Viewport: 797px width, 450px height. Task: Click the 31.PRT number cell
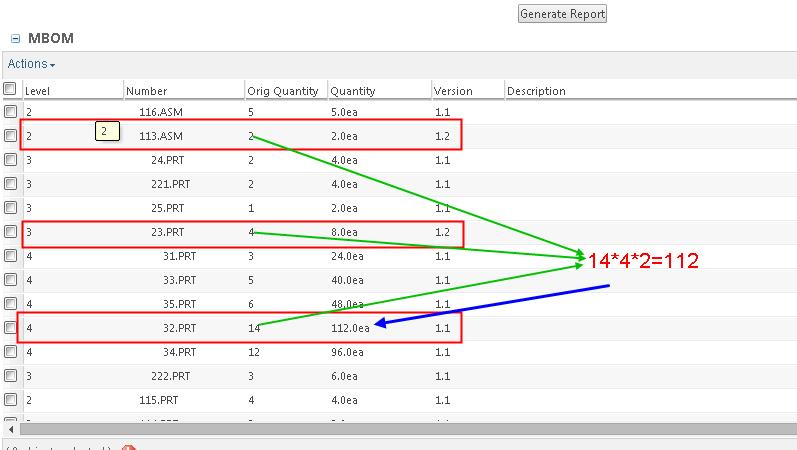179,256
